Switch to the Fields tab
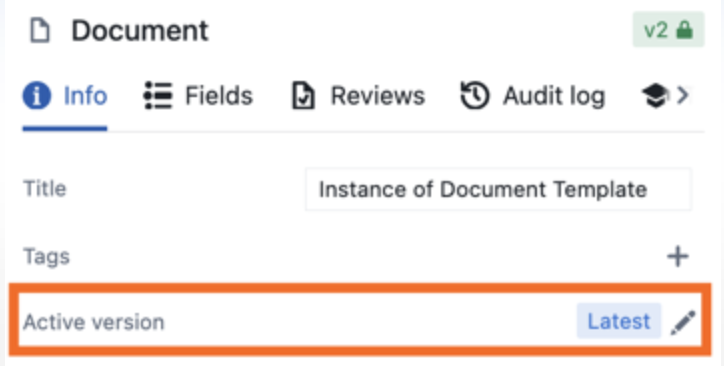Image resolution: width=724 pixels, height=366 pixels. coord(198,96)
